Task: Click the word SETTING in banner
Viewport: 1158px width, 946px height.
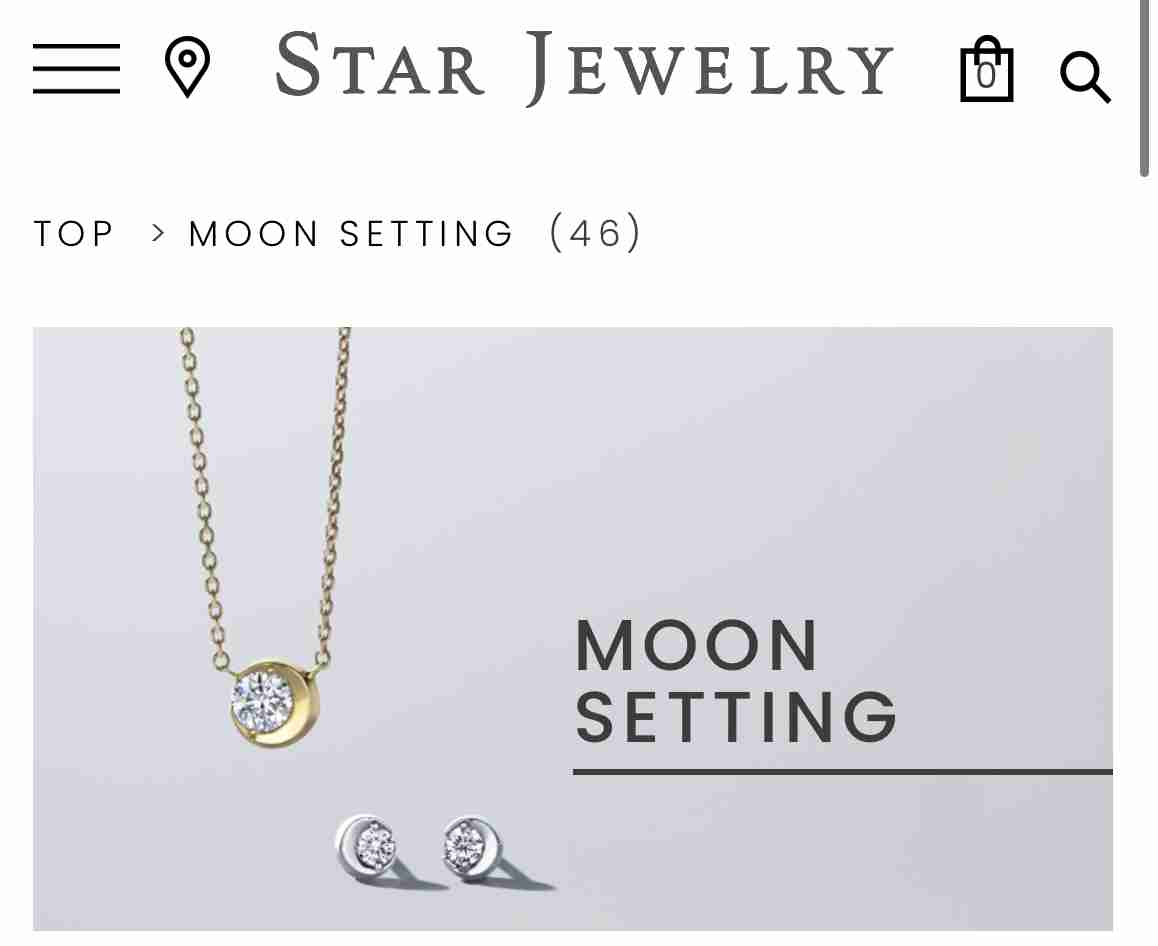Action: 736,716
